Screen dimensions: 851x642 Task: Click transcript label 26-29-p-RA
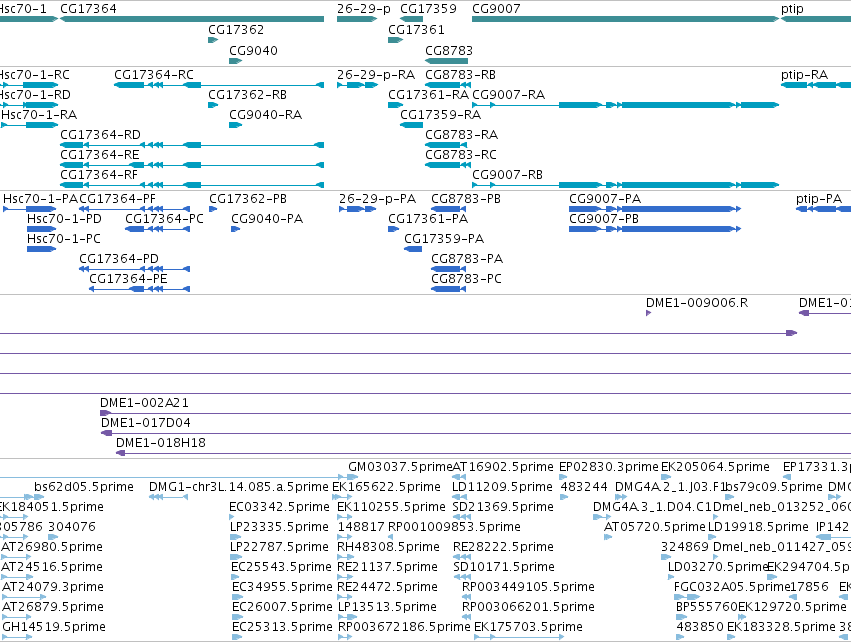[x=376, y=74]
